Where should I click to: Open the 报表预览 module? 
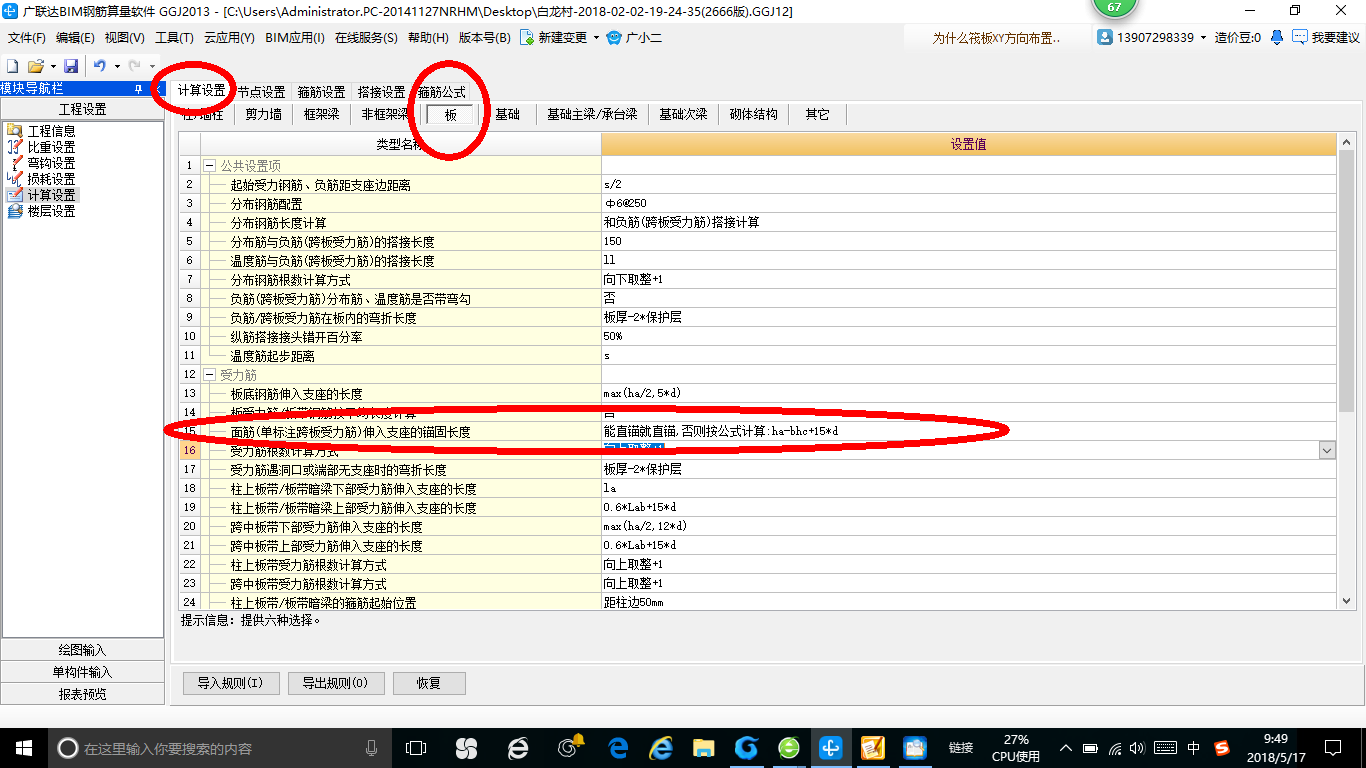tap(82, 694)
